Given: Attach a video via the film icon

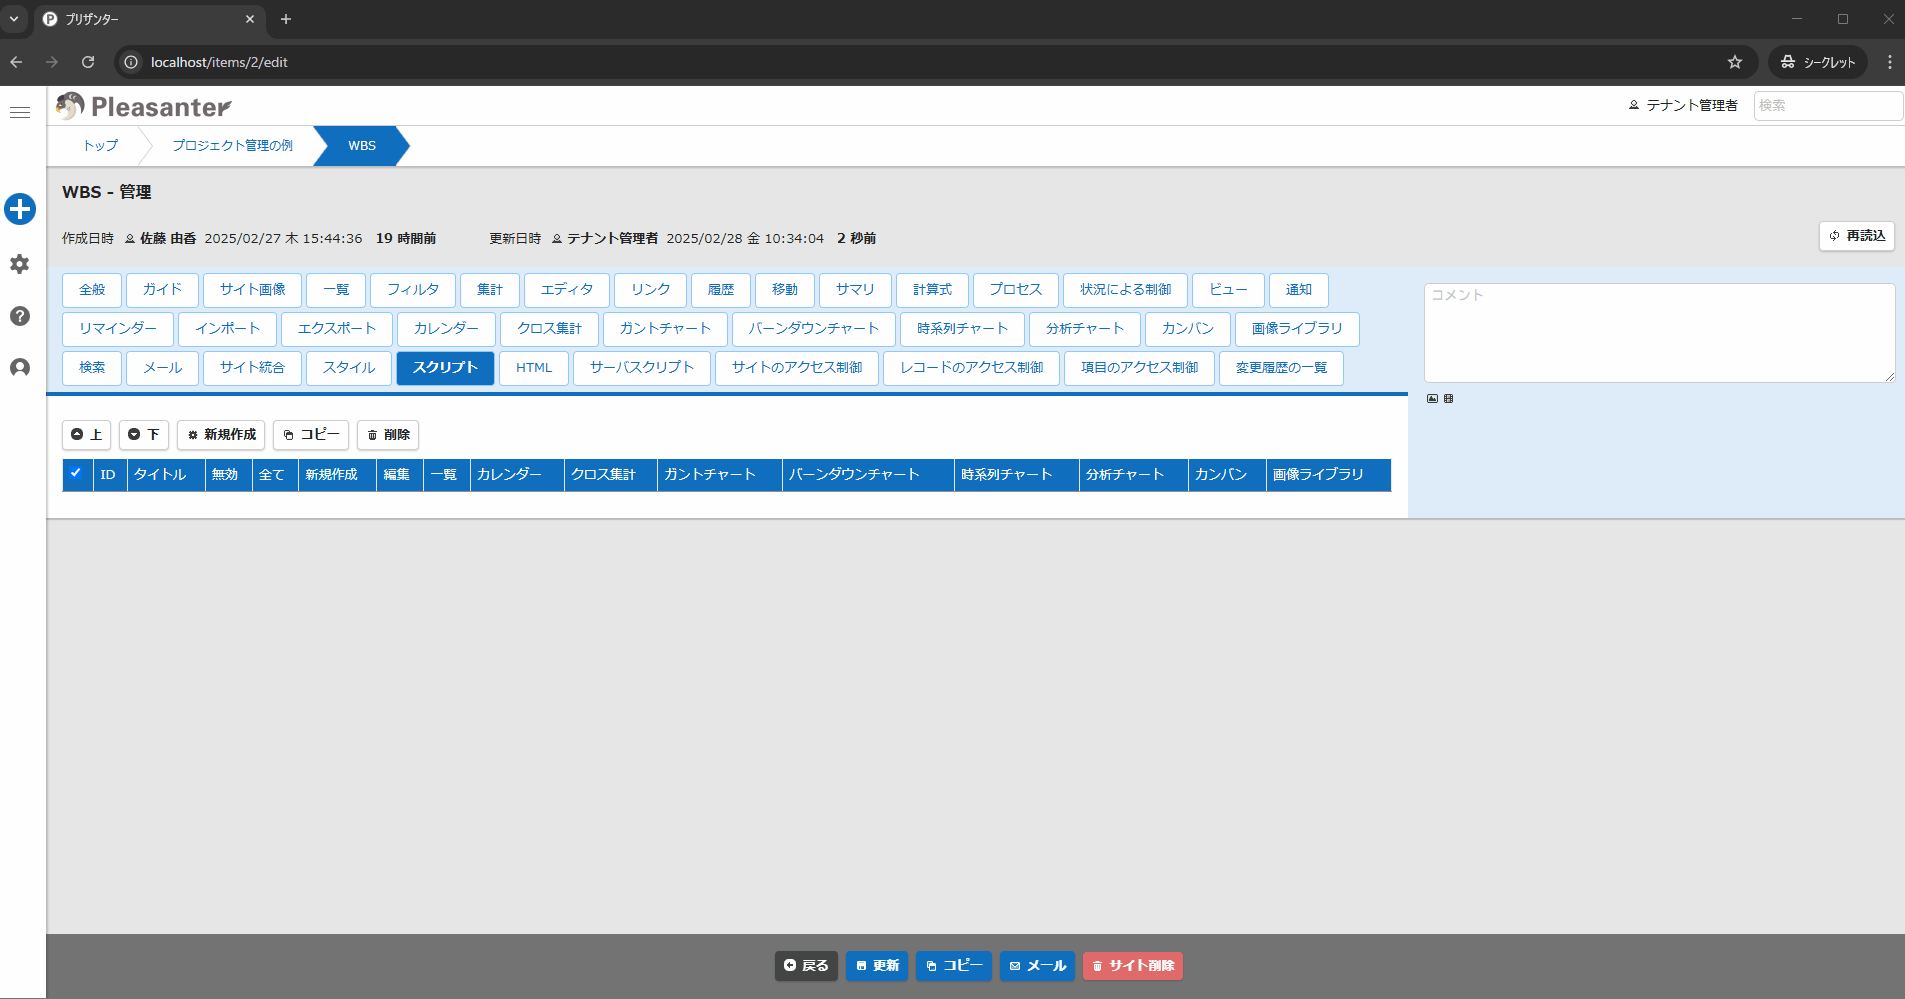Looking at the screenshot, I should tap(1448, 398).
